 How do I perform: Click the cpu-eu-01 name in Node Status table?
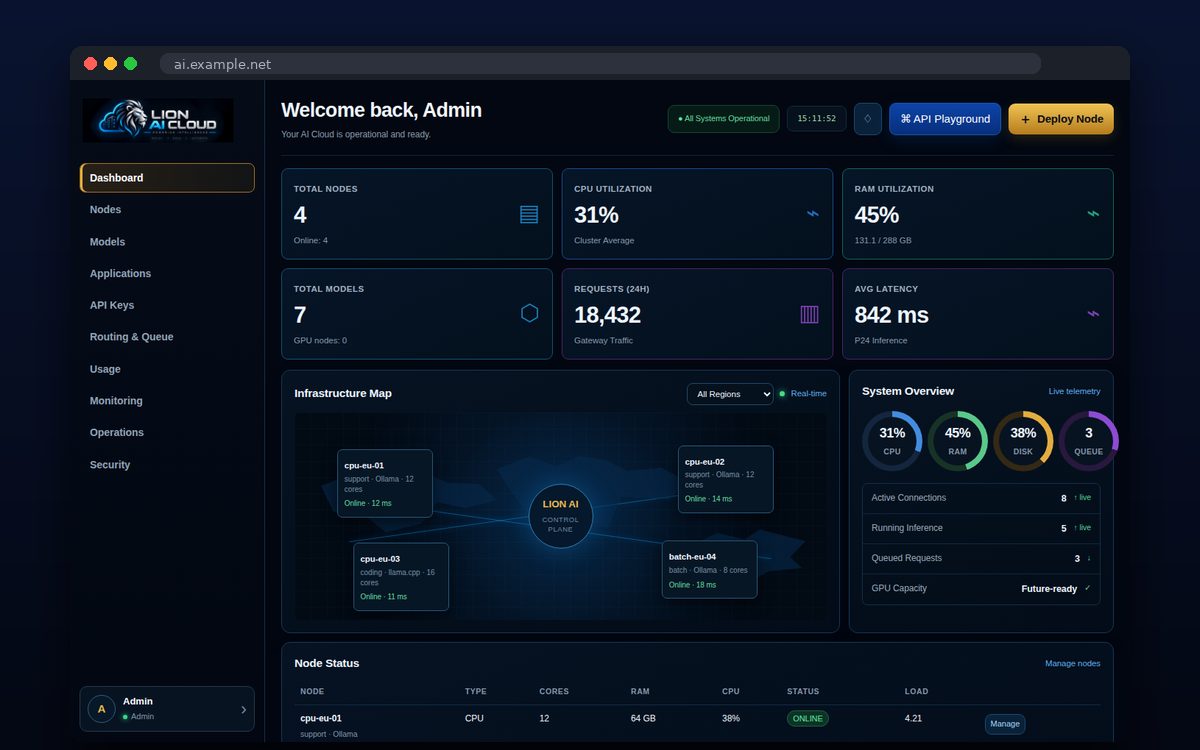tap(321, 718)
